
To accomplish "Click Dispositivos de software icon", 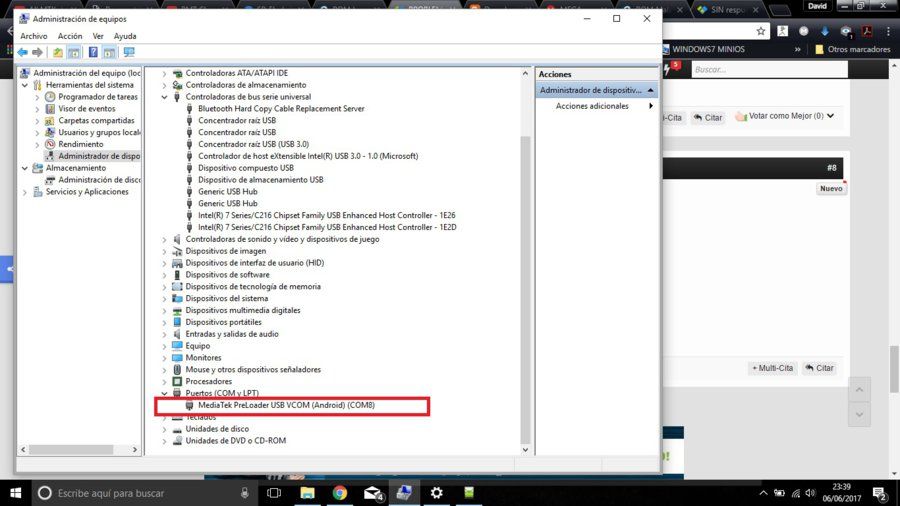I will [177, 275].
